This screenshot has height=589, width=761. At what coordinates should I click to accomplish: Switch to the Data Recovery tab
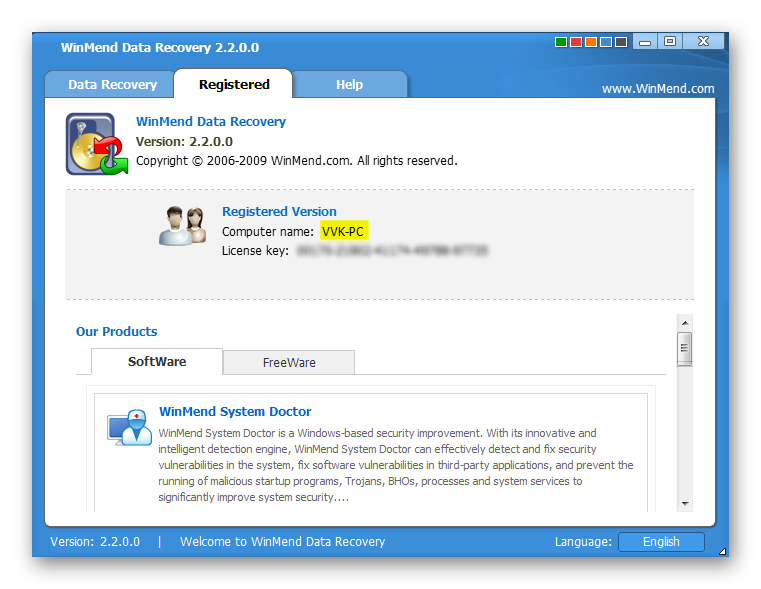pyautogui.click(x=112, y=84)
